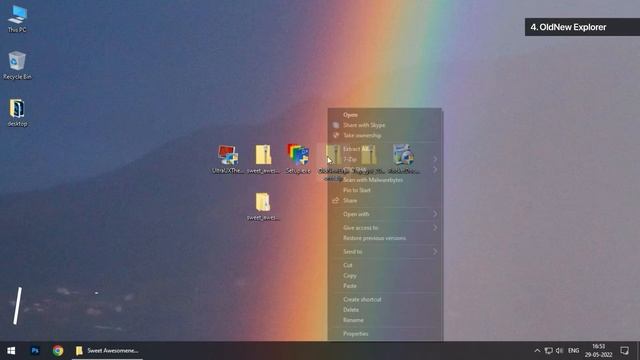
Task: Expand the 7-Zip submenu arrow
Action: pos(435,159)
